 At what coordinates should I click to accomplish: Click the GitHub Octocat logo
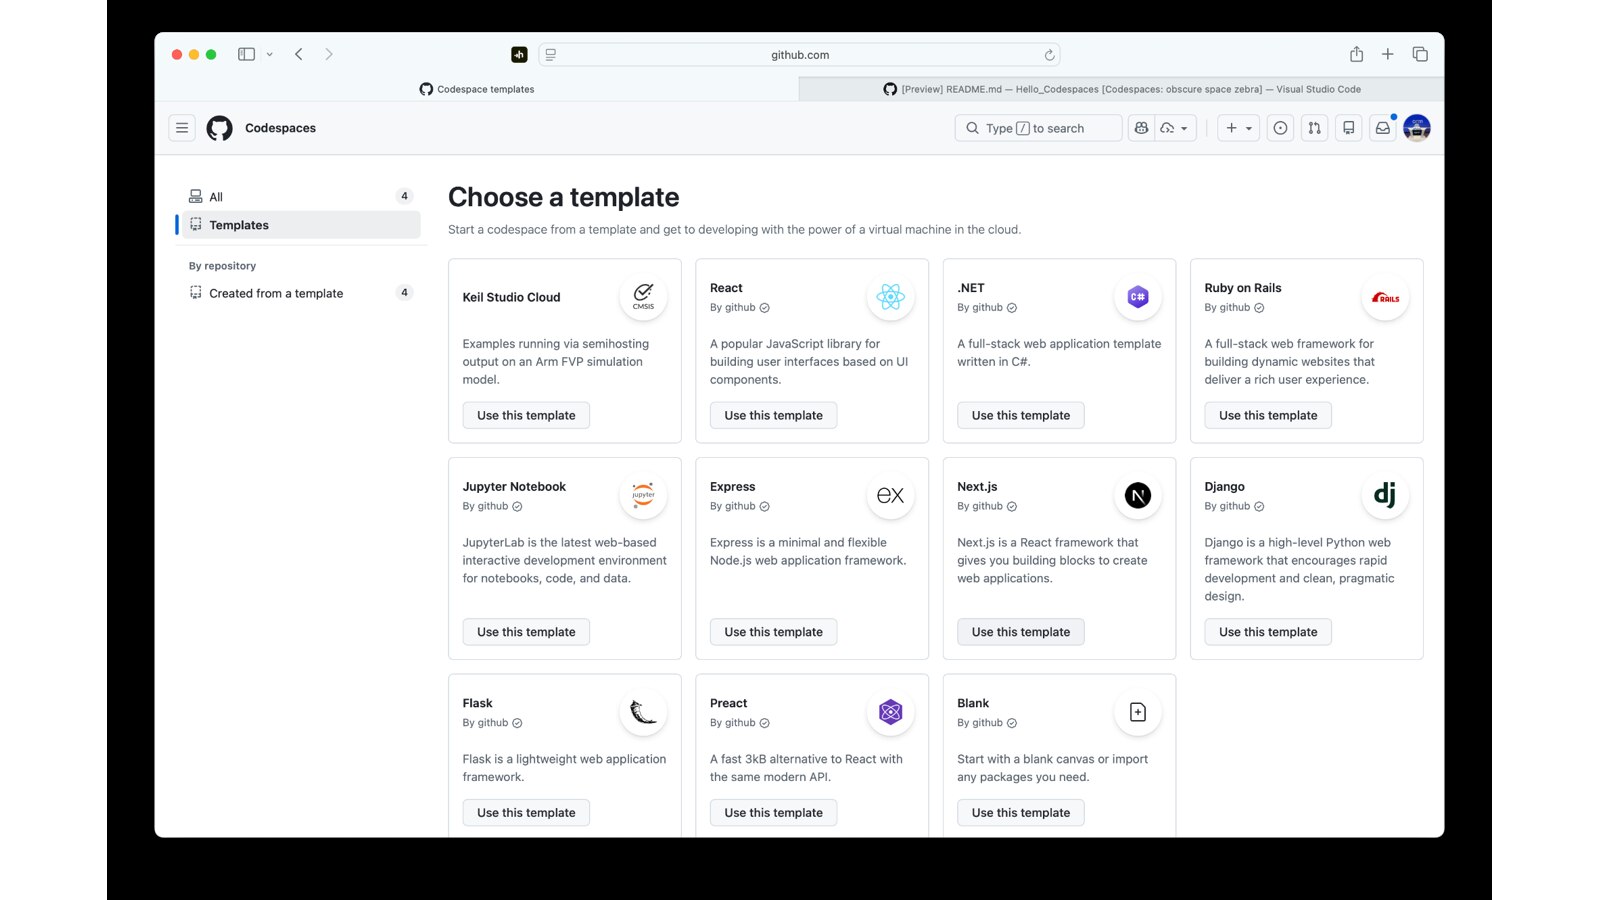(219, 128)
